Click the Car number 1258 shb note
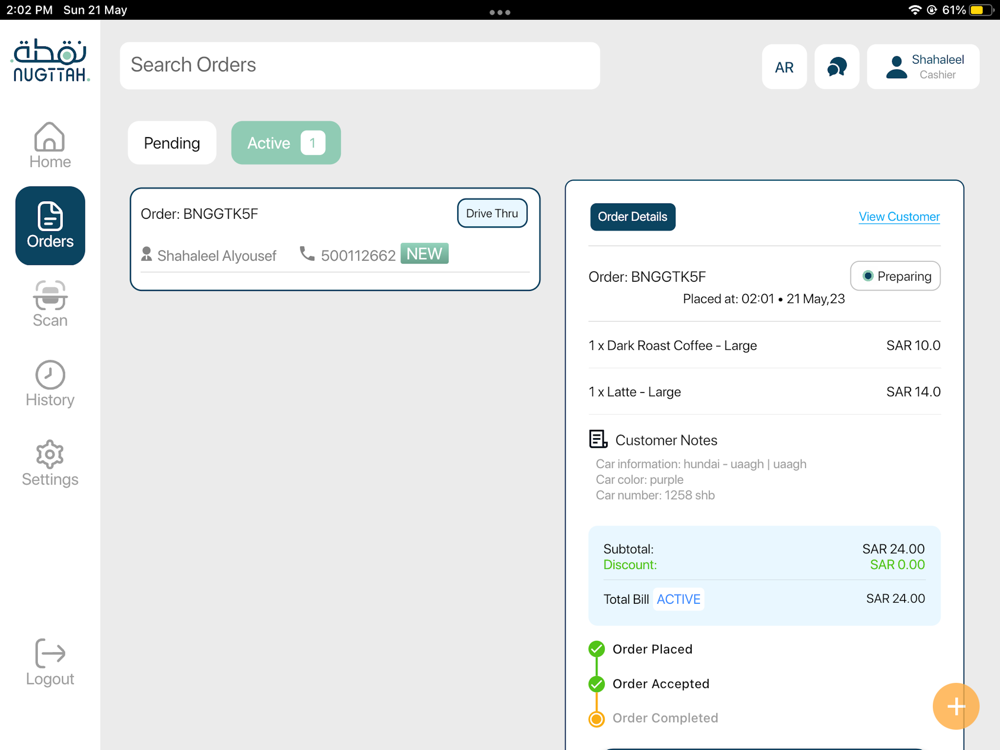This screenshot has width=1000, height=750. click(655, 495)
